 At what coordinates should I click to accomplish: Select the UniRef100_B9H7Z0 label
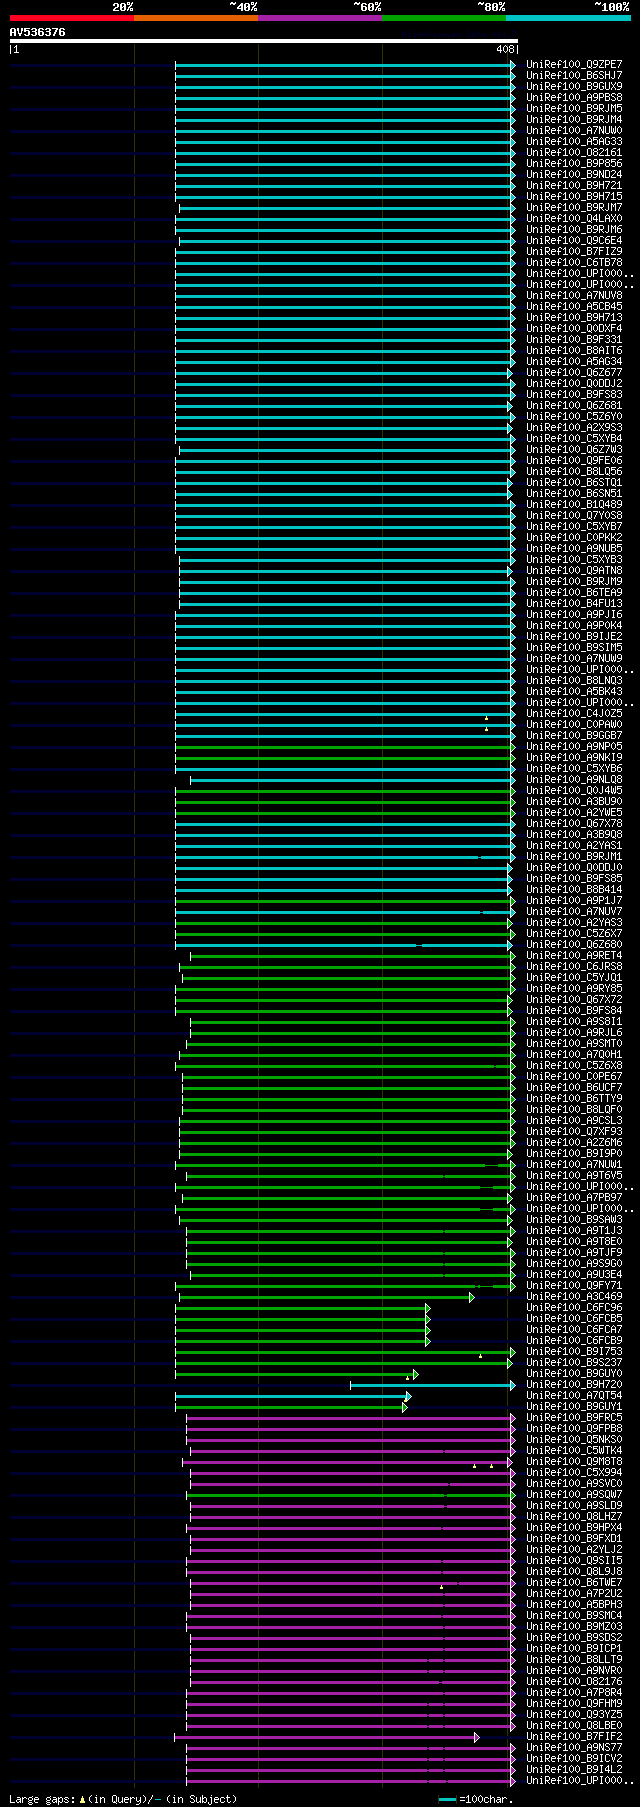574,1384
